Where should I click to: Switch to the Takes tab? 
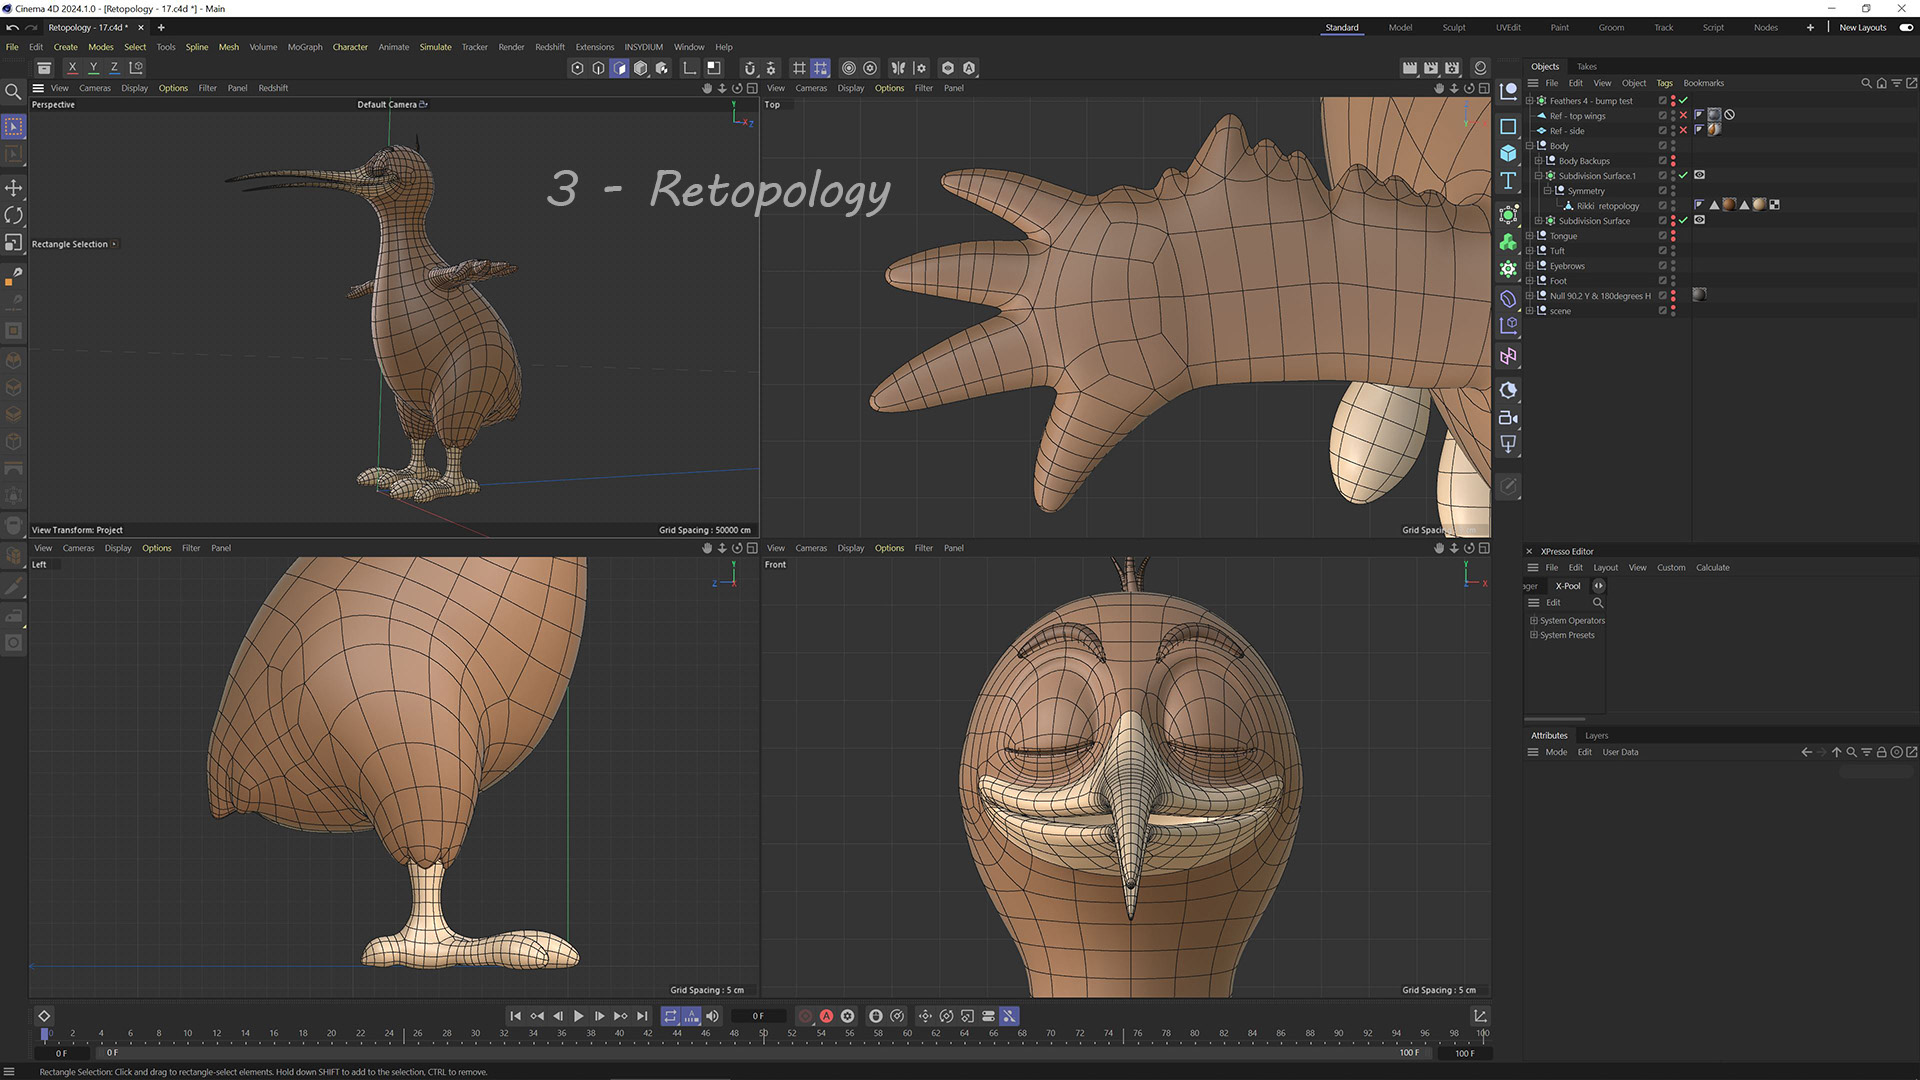pos(1586,67)
